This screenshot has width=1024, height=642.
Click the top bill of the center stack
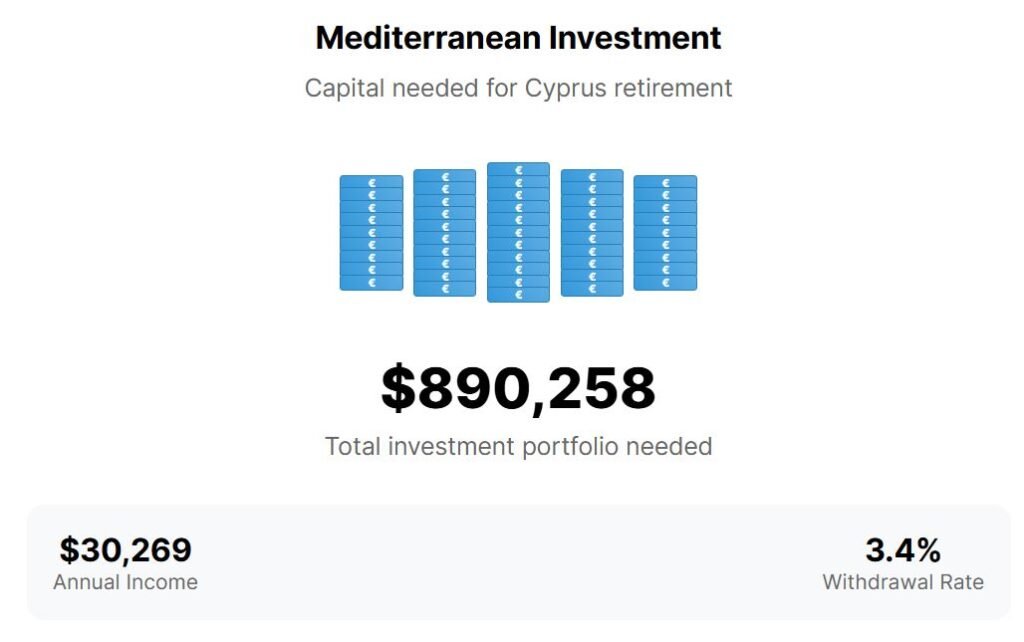[518, 170]
